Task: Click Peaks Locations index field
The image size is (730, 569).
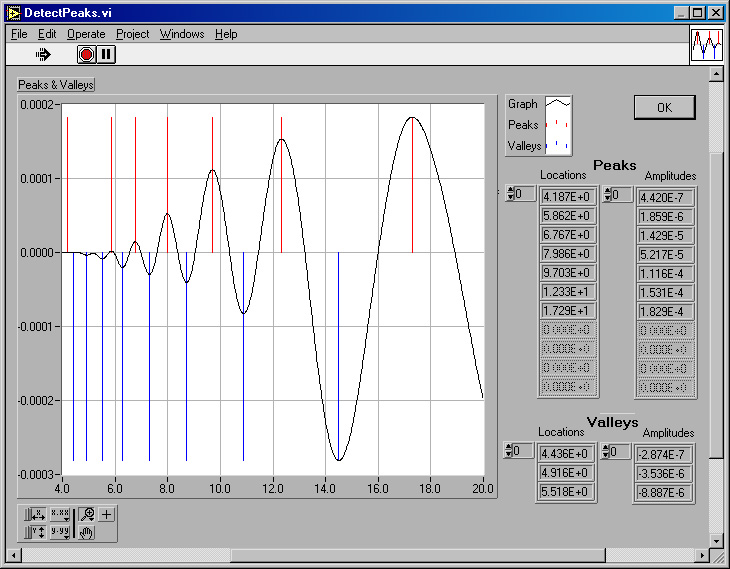Action: (x=525, y=194)
